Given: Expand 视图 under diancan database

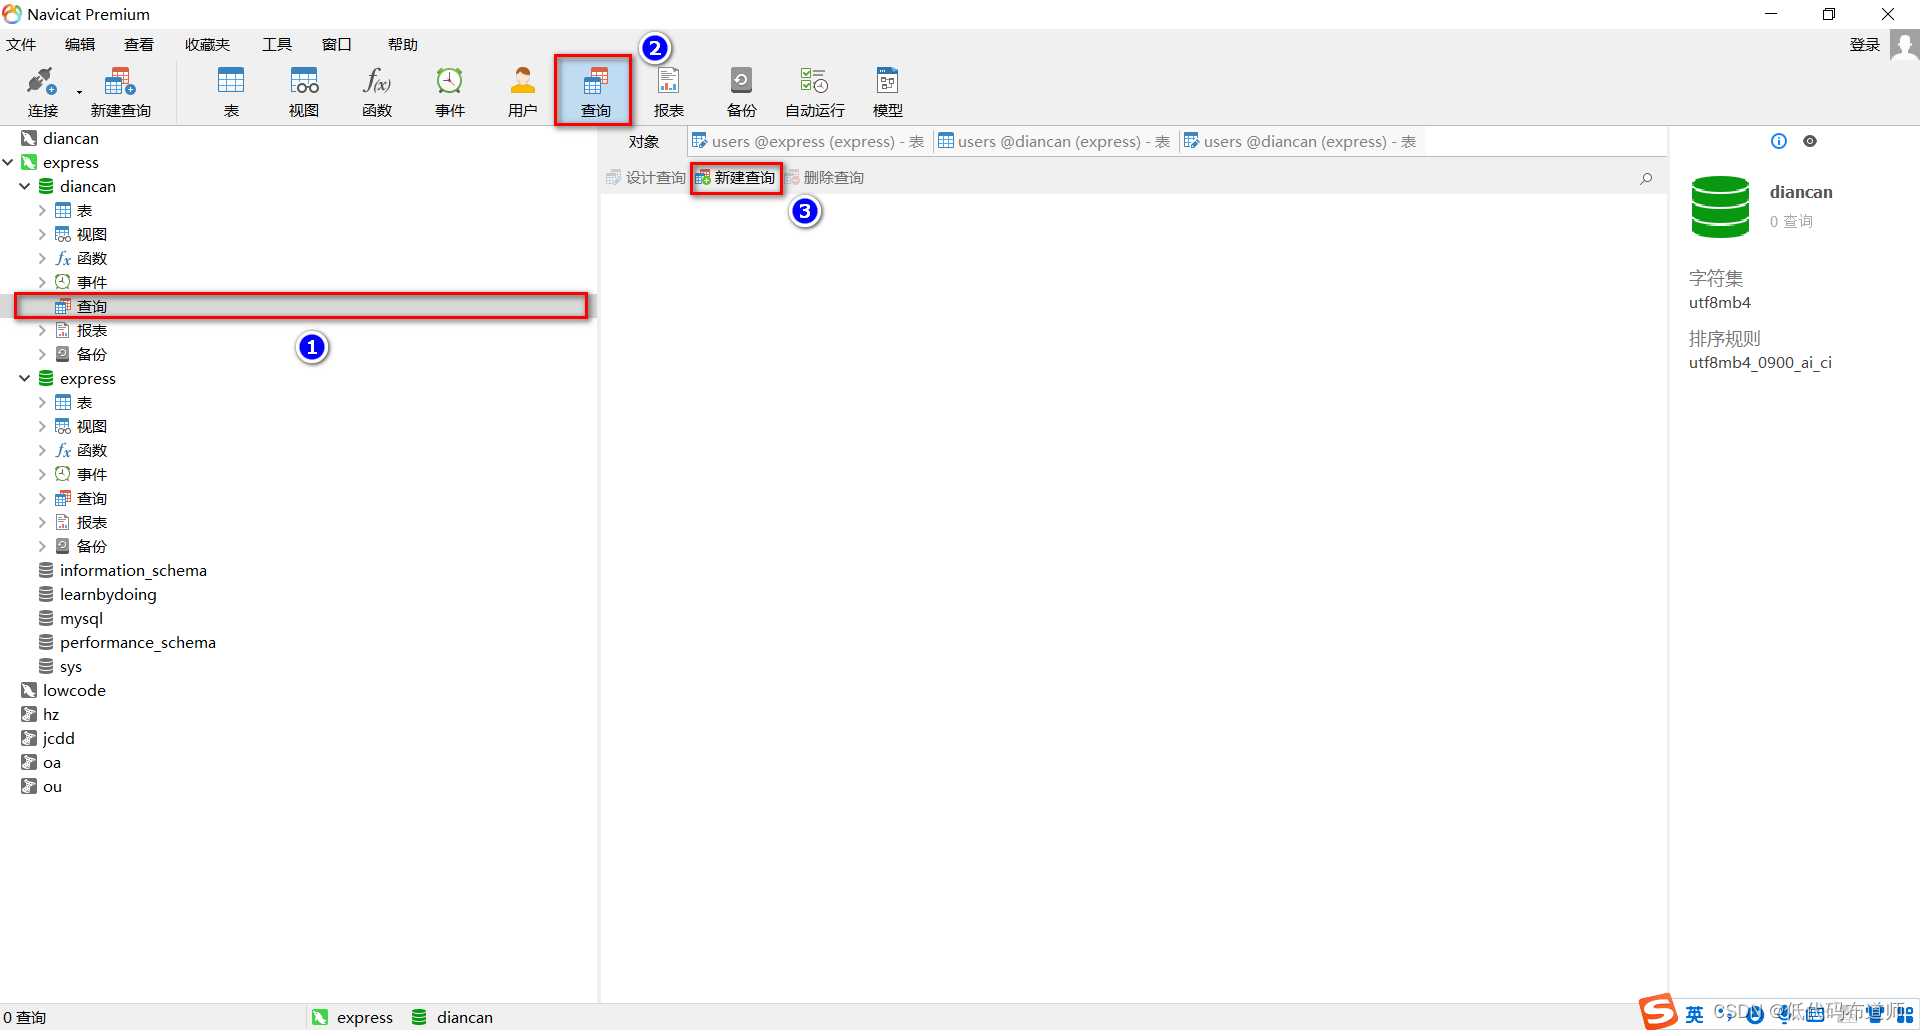Looking at the screenshot, I should [x=42, y=234].
